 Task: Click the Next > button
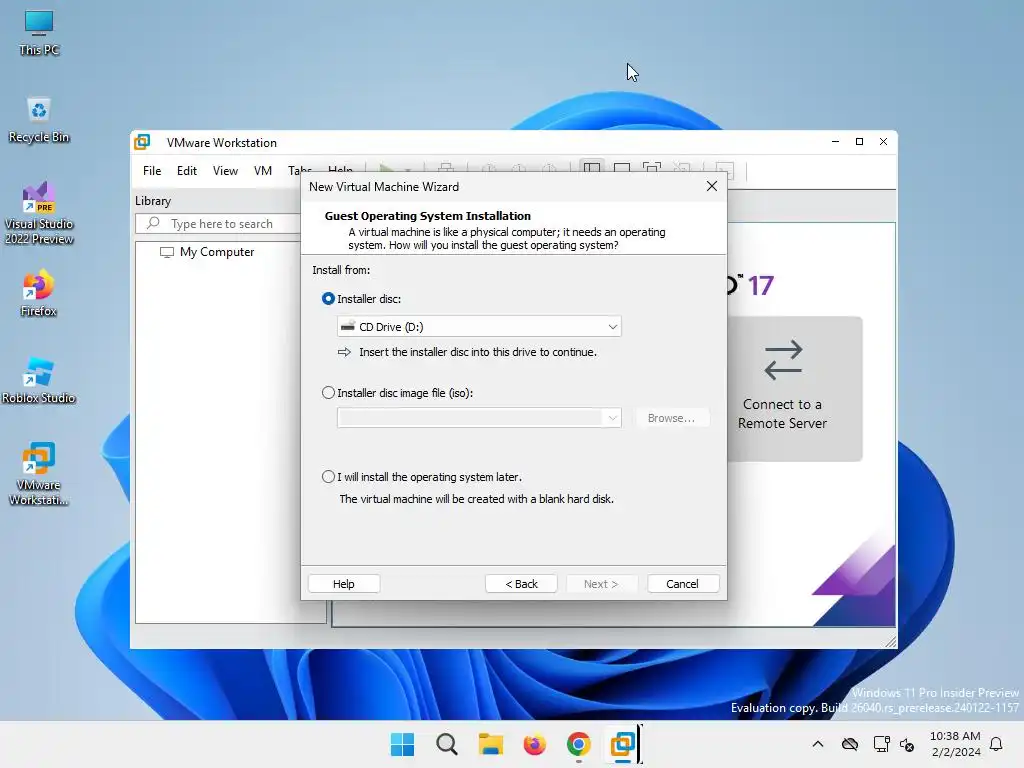(601, 584)
